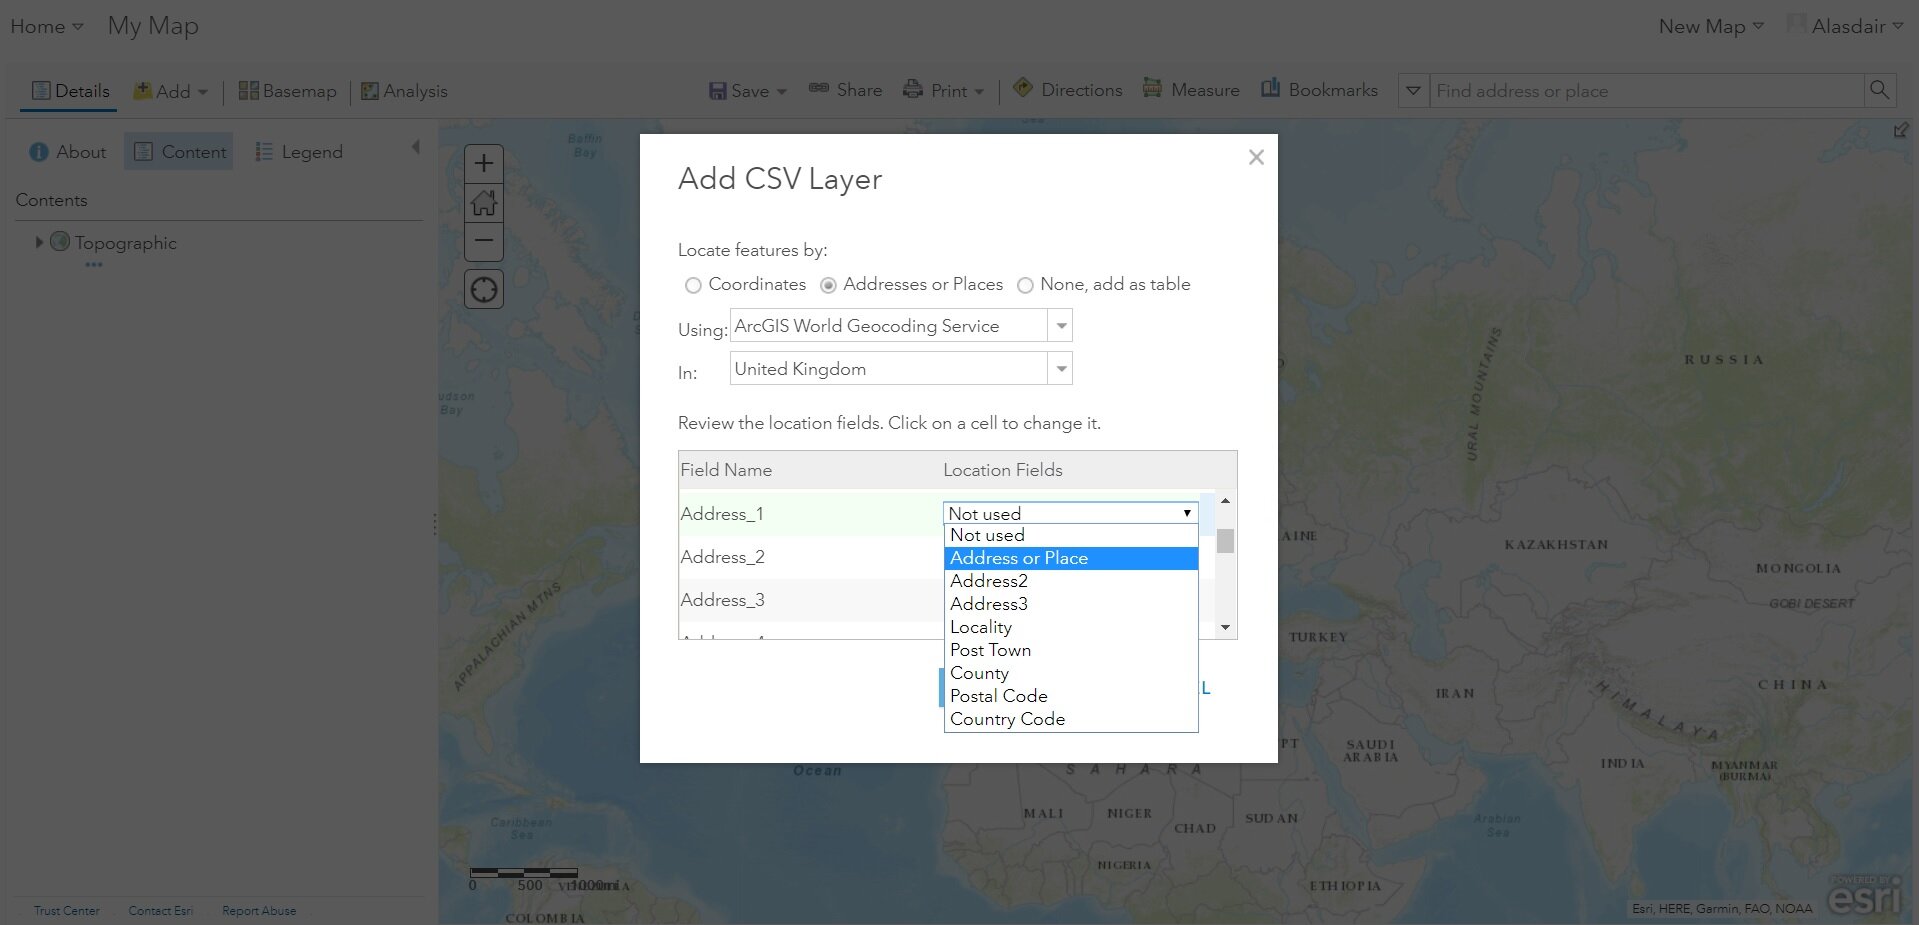Expand the Topographic layer
Viewport: 1919px width, 925px height.
[x=39, y=242]
